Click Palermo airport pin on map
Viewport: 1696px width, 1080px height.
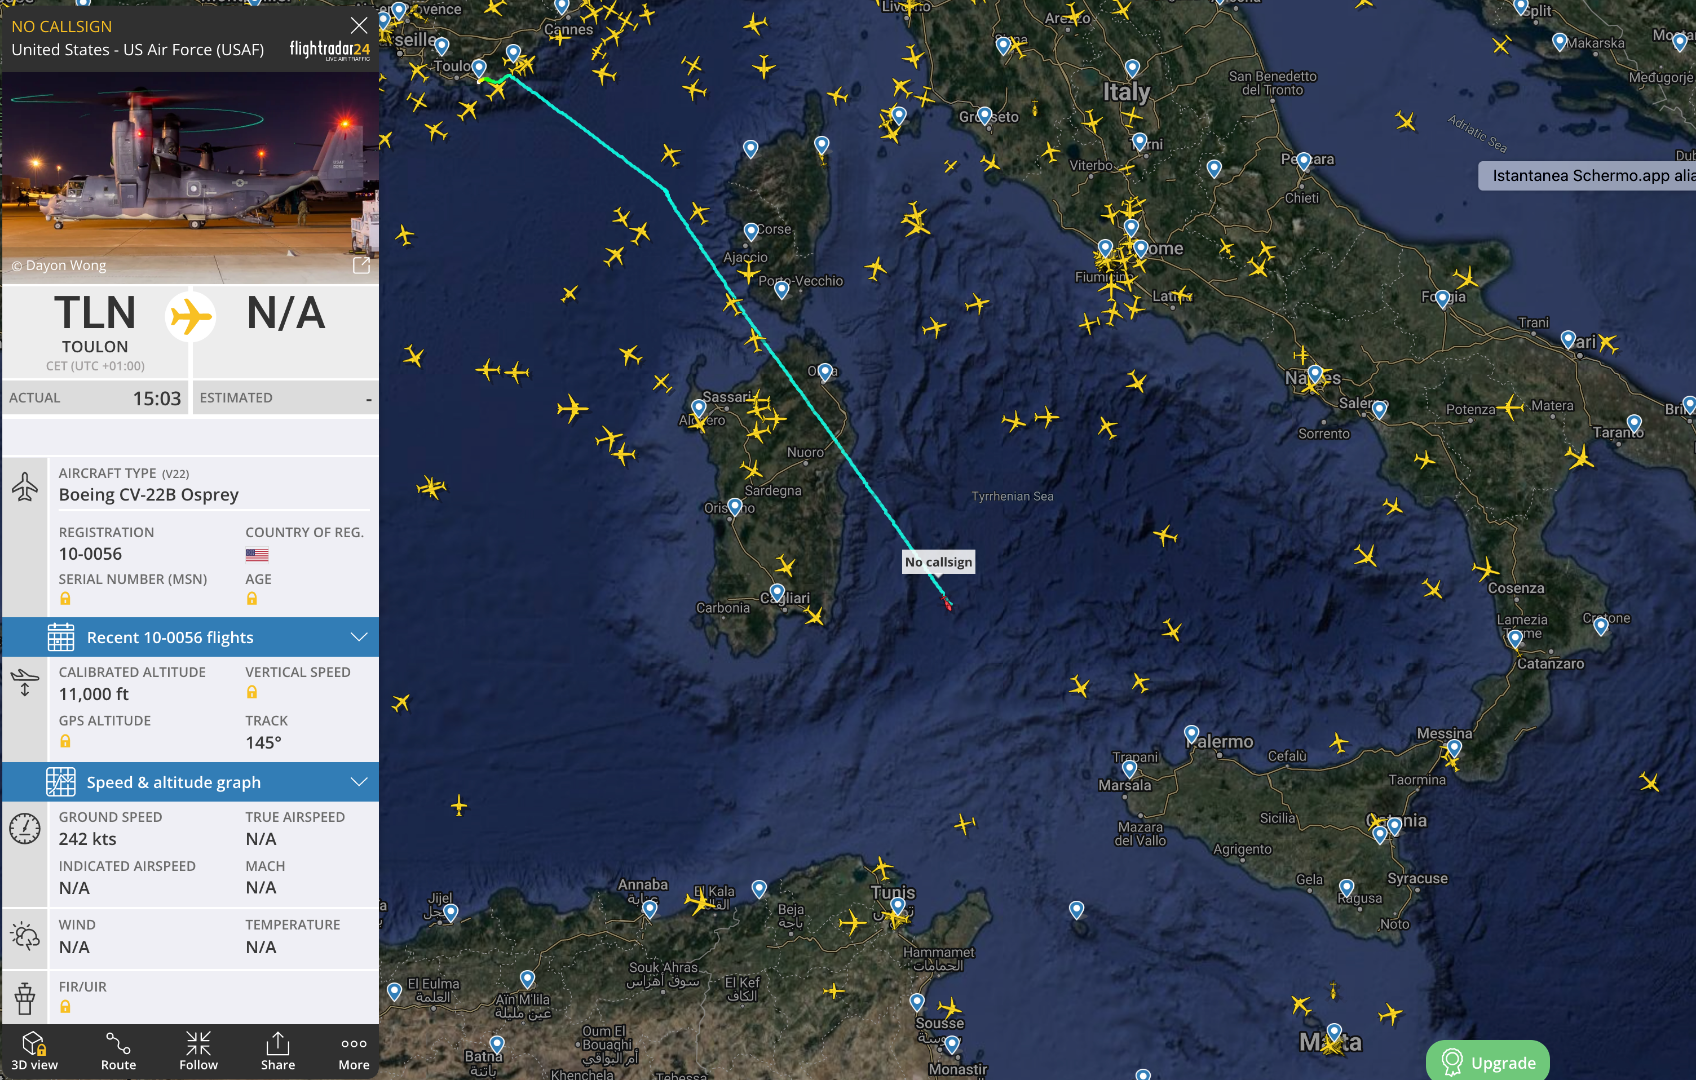pos(1191,735)
